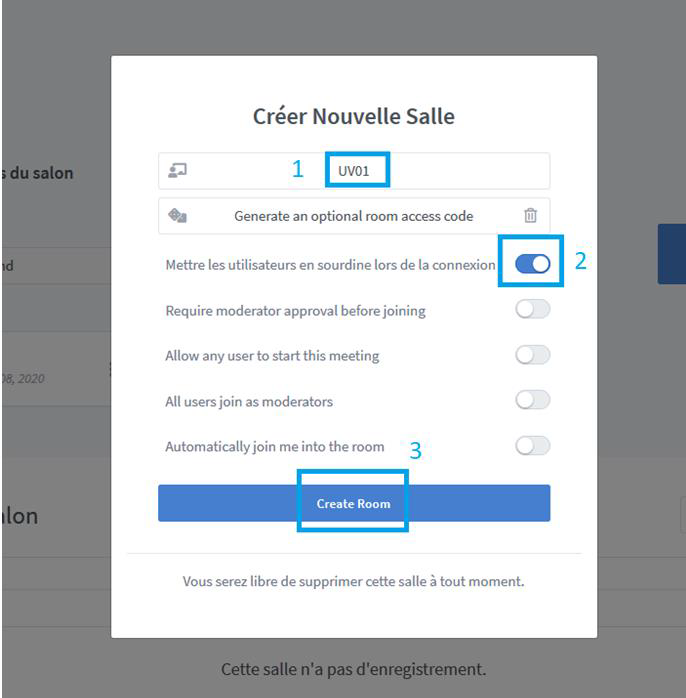The height and width of the screenshot is (698, 686).
Task: Click the dice icon to generate access code
Action: click(x=177, y=216)
